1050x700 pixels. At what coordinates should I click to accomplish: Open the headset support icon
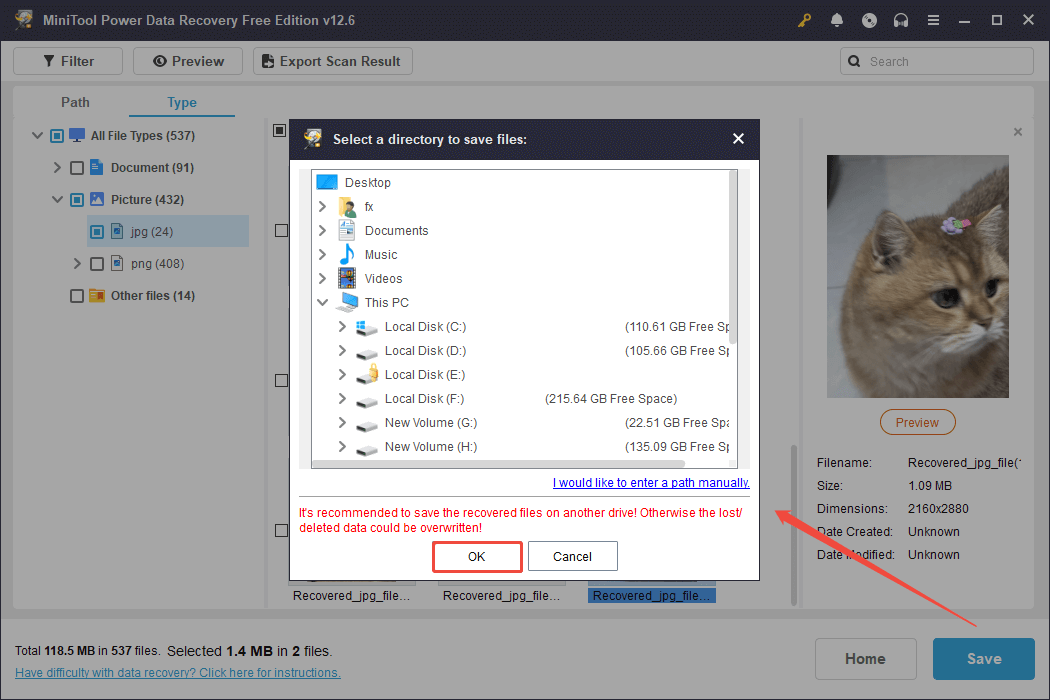click(901, 19)
